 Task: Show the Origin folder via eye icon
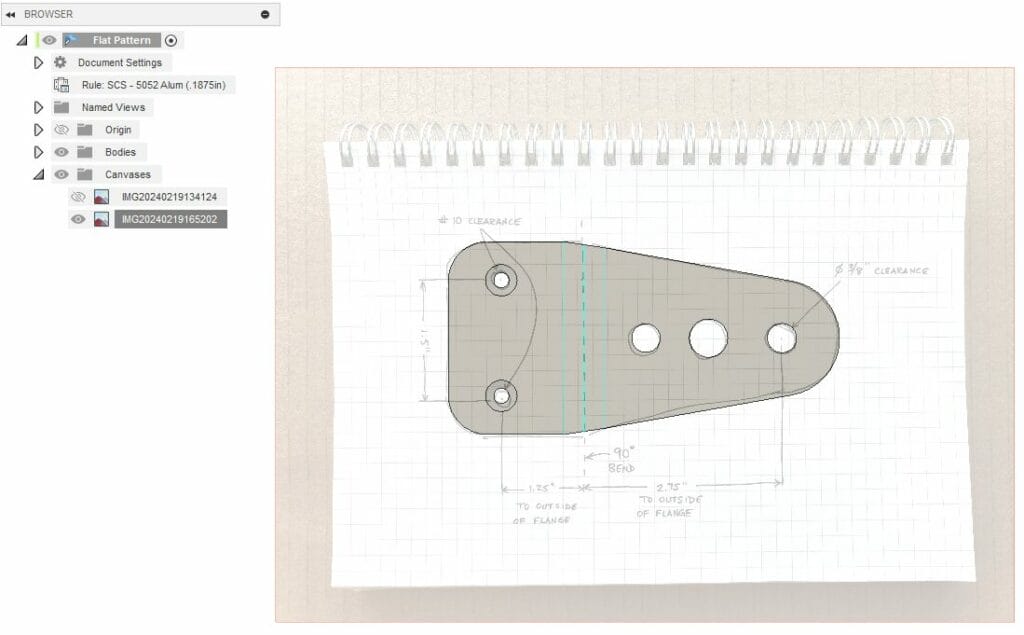[61, 130]
